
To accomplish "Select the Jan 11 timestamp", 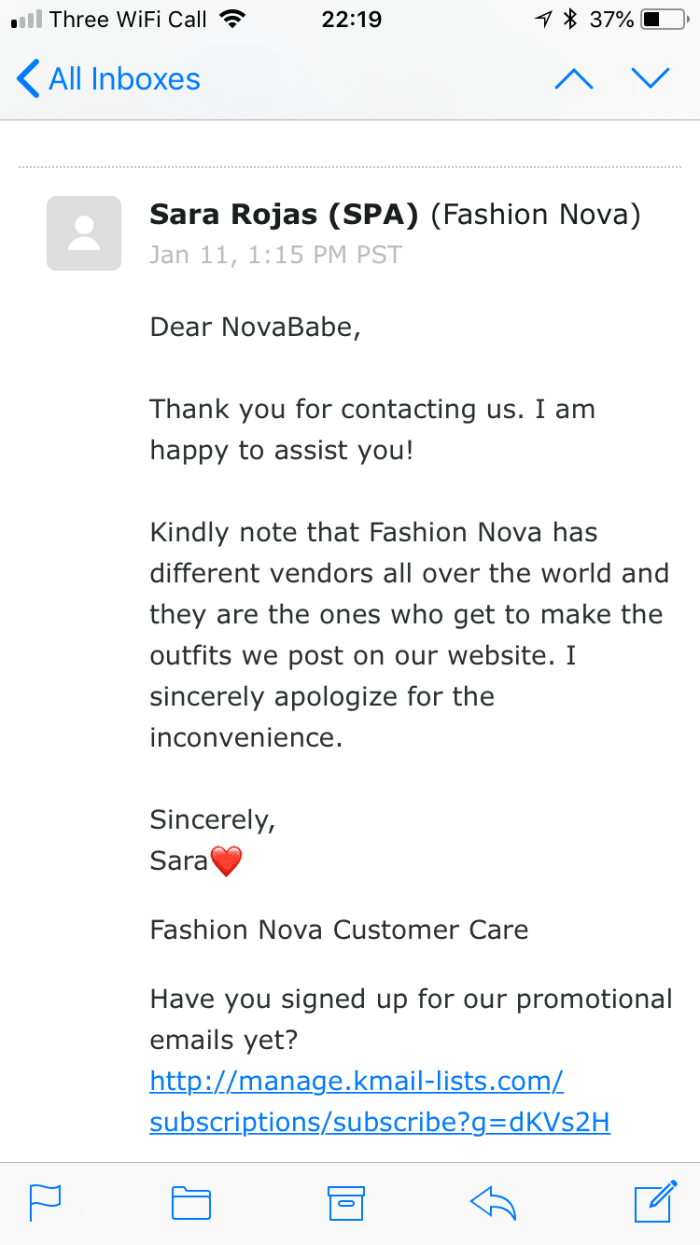I will tap(275, 254).
